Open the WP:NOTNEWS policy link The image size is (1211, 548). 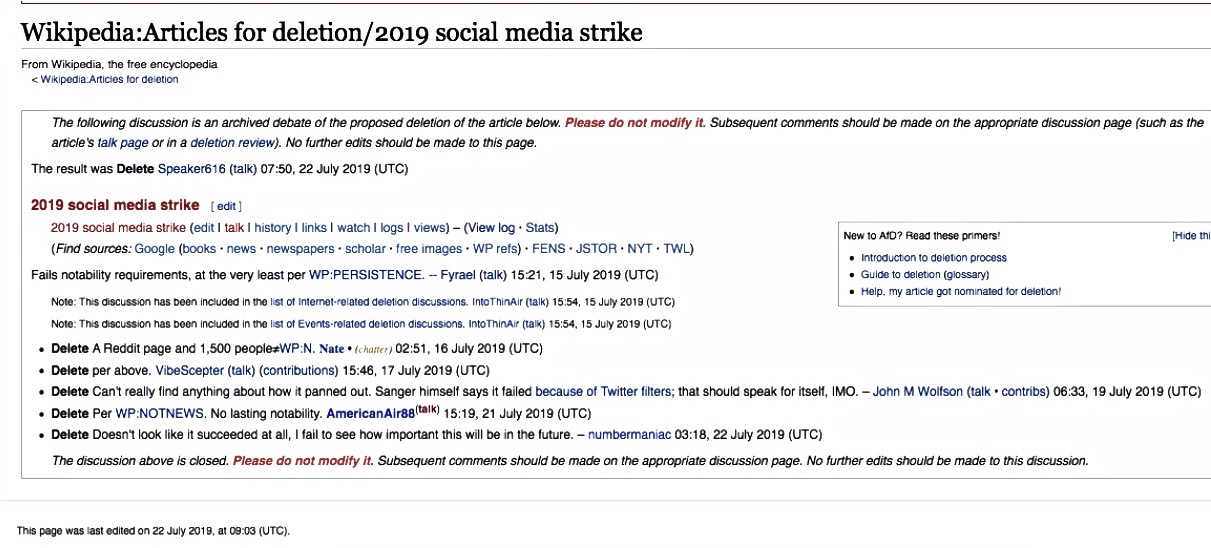click(161, 413)
